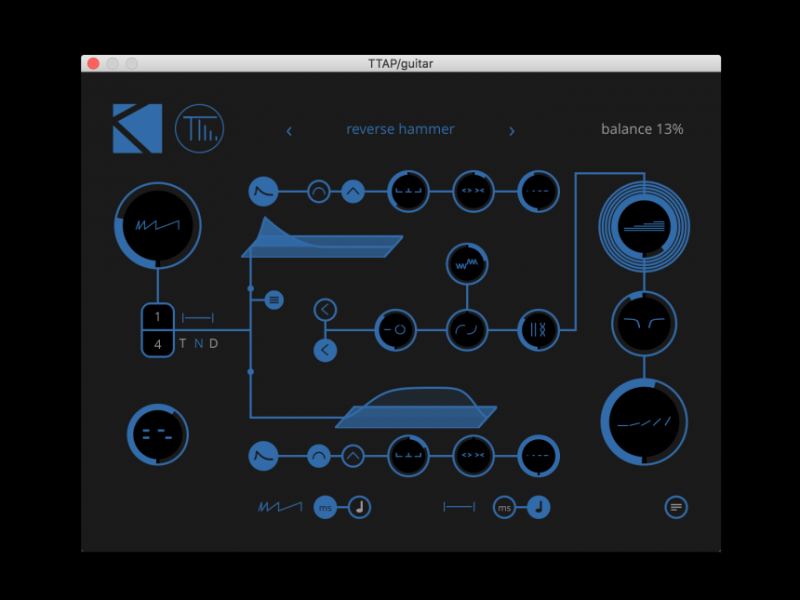Select the options icon at the bottom right
The height and width of the screenshot is (600, 800).
click(676, 507)
